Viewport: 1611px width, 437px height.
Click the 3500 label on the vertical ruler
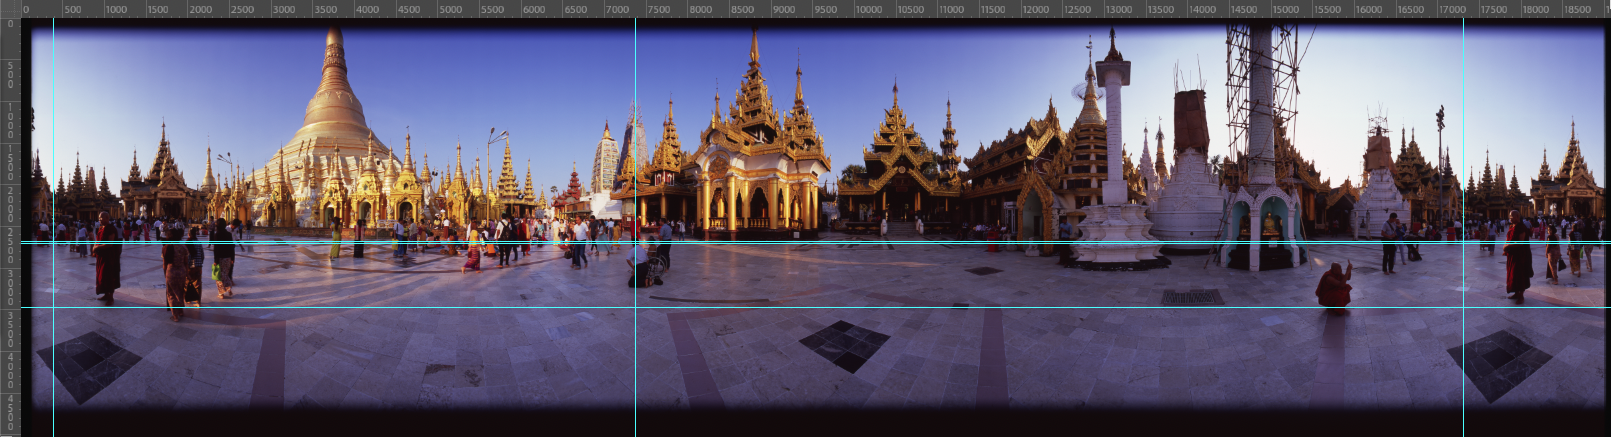(10, 327)
